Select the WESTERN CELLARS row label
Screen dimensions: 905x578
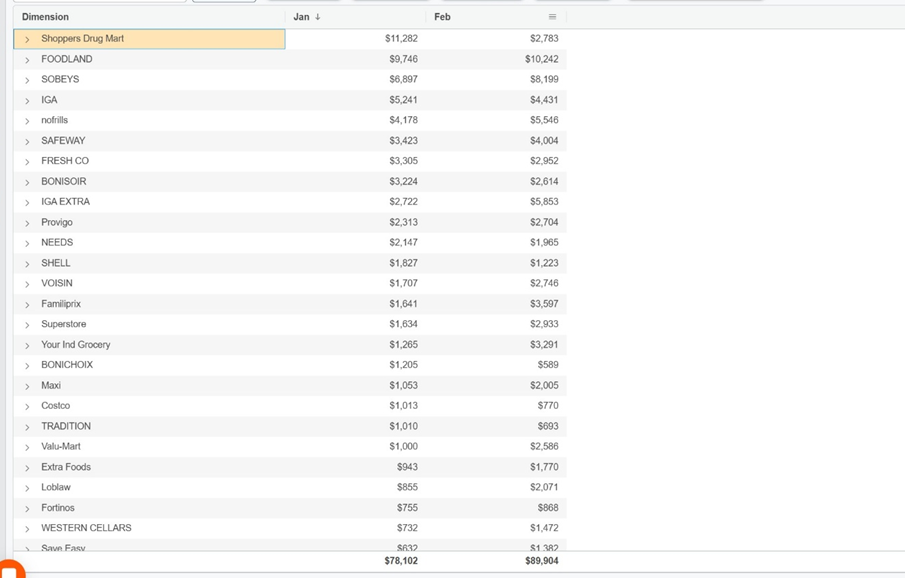click(x=86, y=528)
